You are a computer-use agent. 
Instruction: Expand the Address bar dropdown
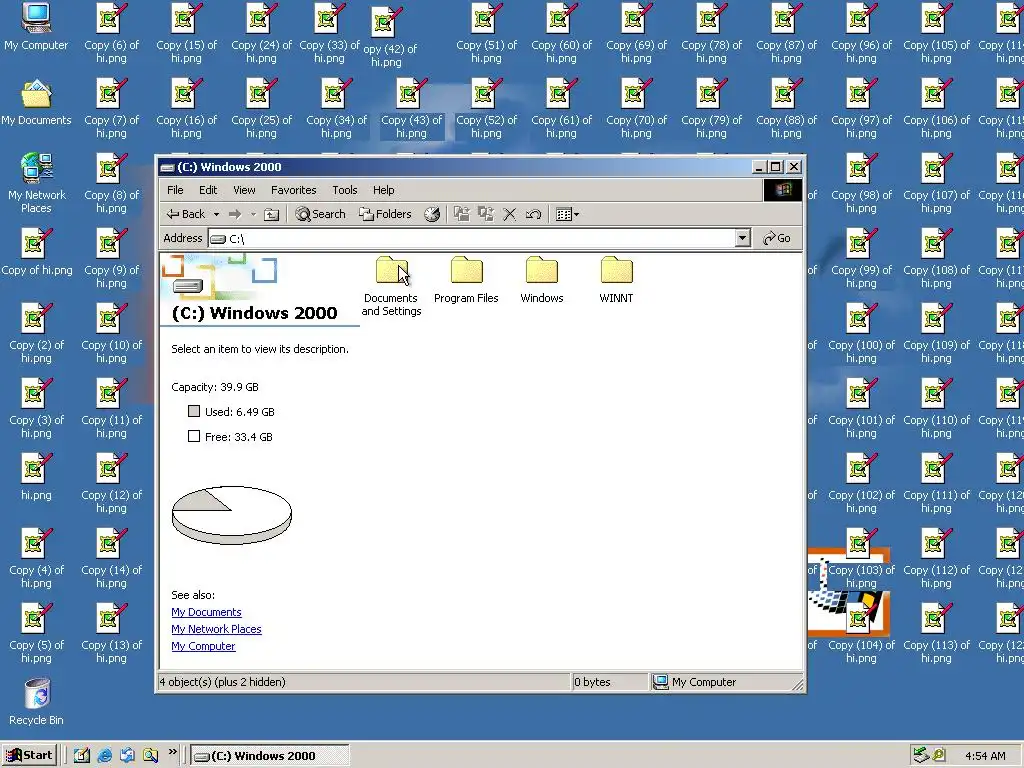743,238
